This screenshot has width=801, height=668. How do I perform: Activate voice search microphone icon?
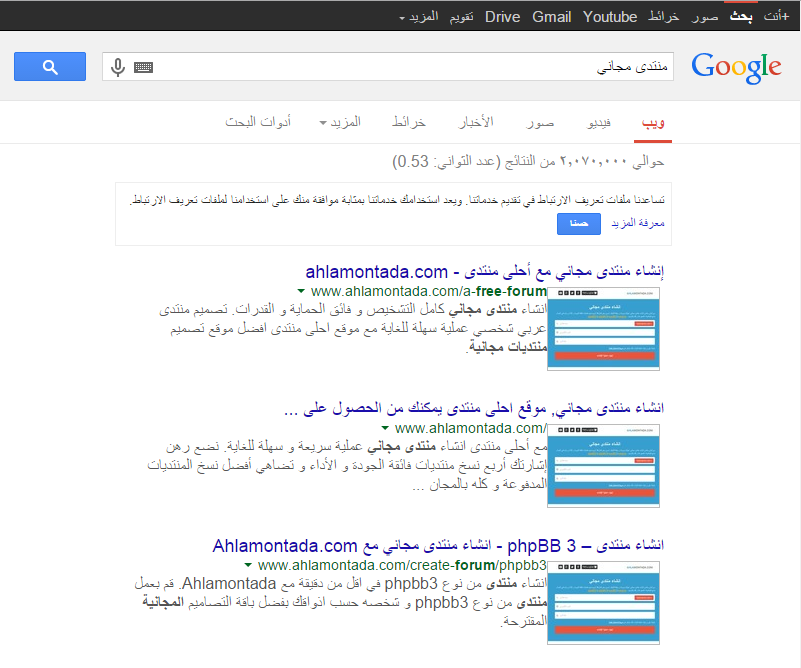point(118,67)
